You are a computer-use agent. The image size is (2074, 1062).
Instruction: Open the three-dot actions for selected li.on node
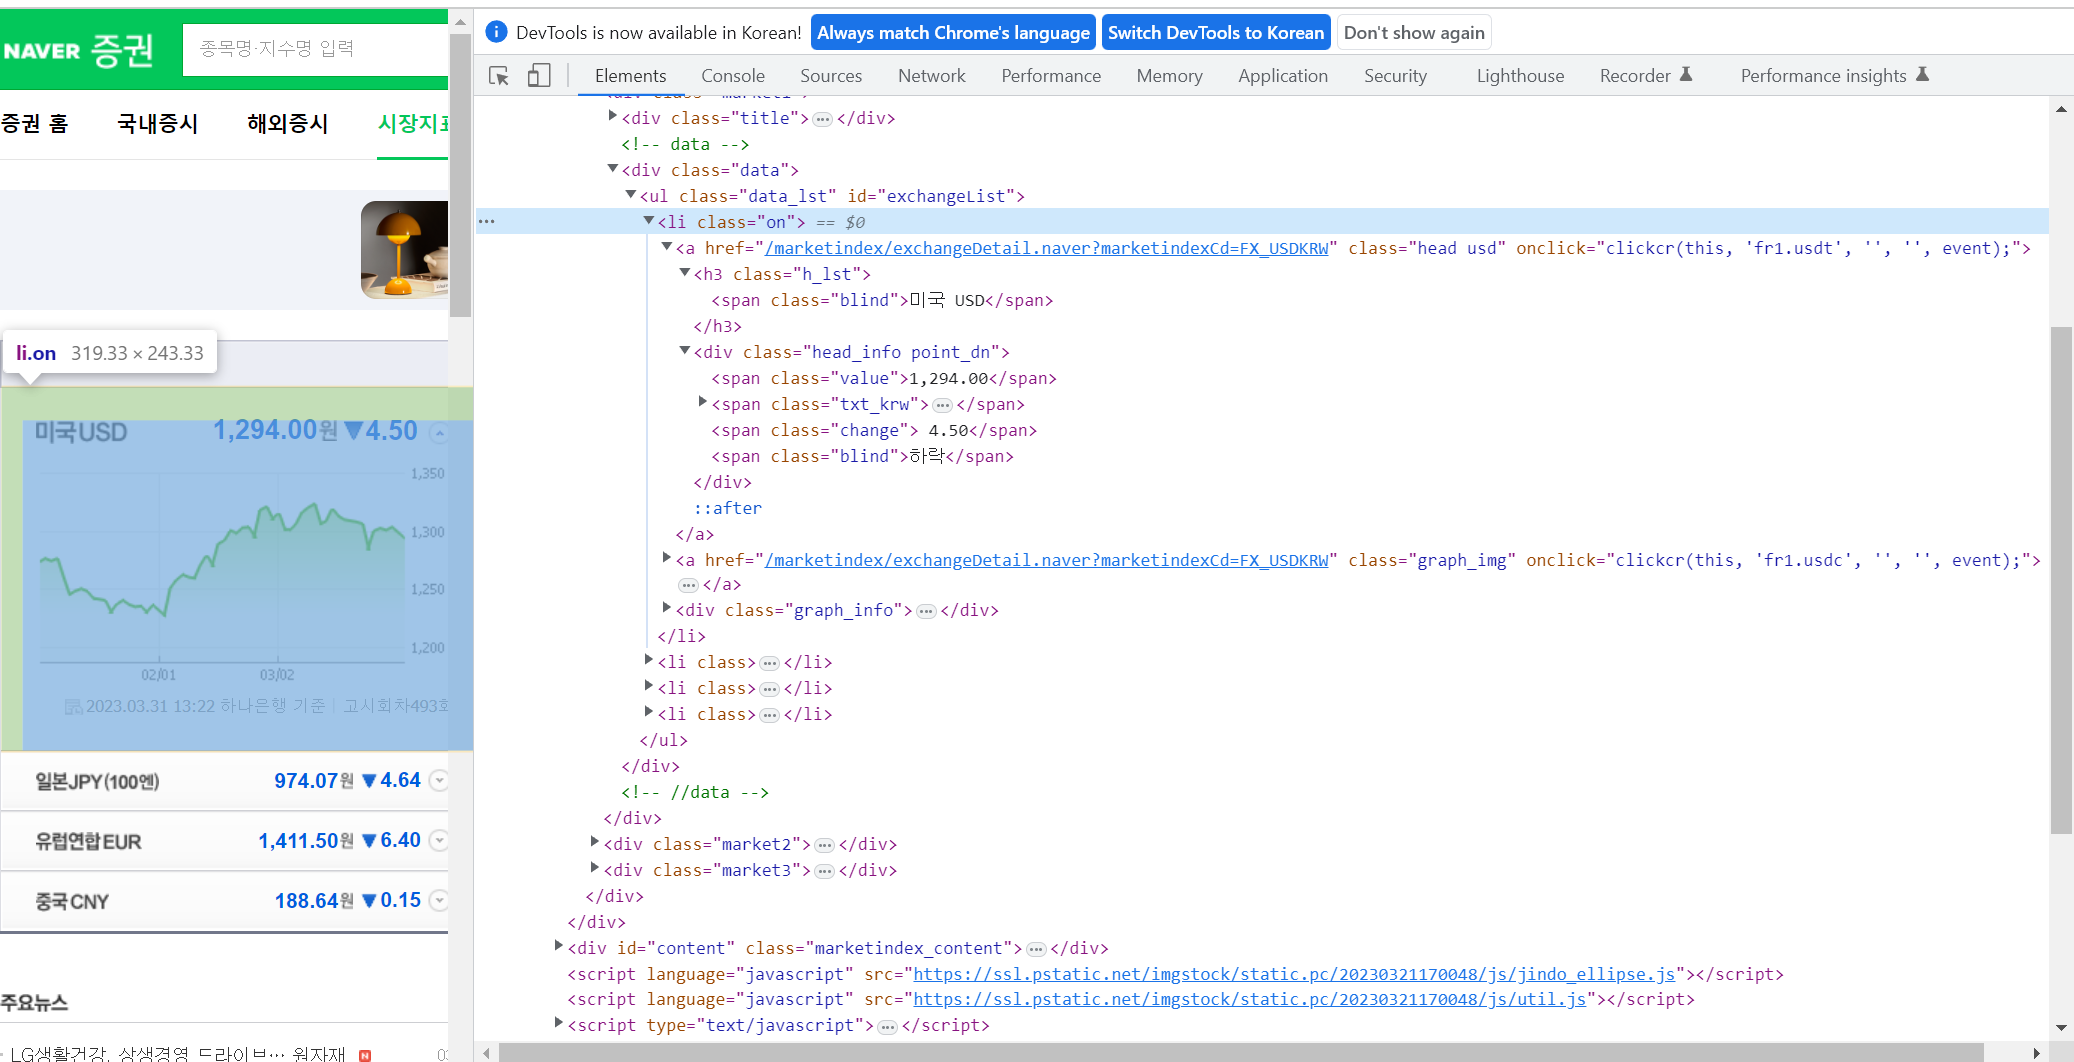(x=487, y=221)
